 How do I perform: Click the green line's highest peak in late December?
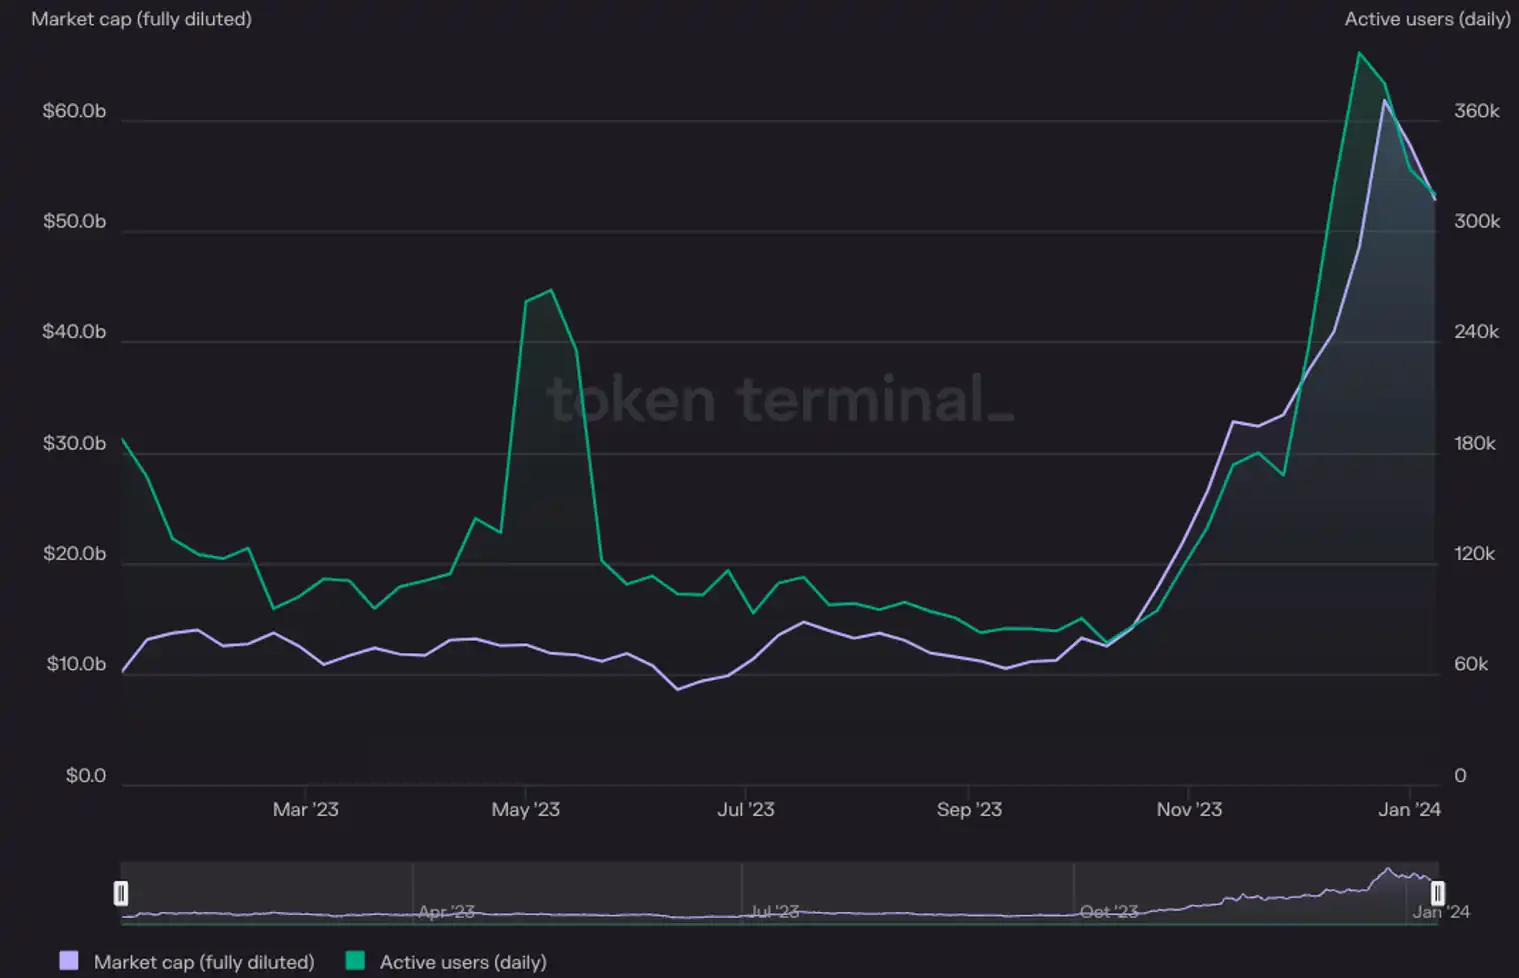(1359, 52)
